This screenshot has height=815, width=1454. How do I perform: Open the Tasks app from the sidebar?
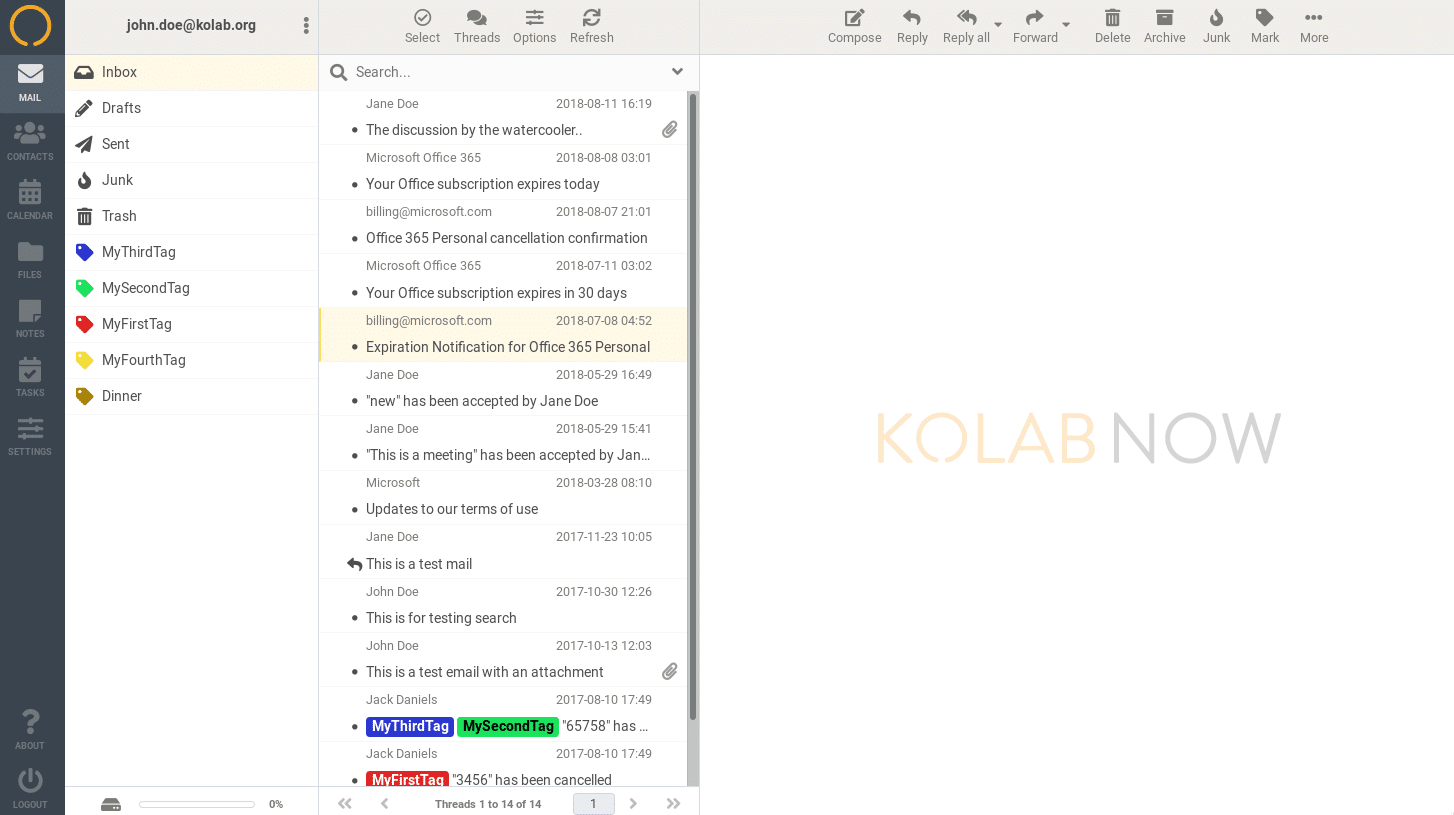[29, 375]
